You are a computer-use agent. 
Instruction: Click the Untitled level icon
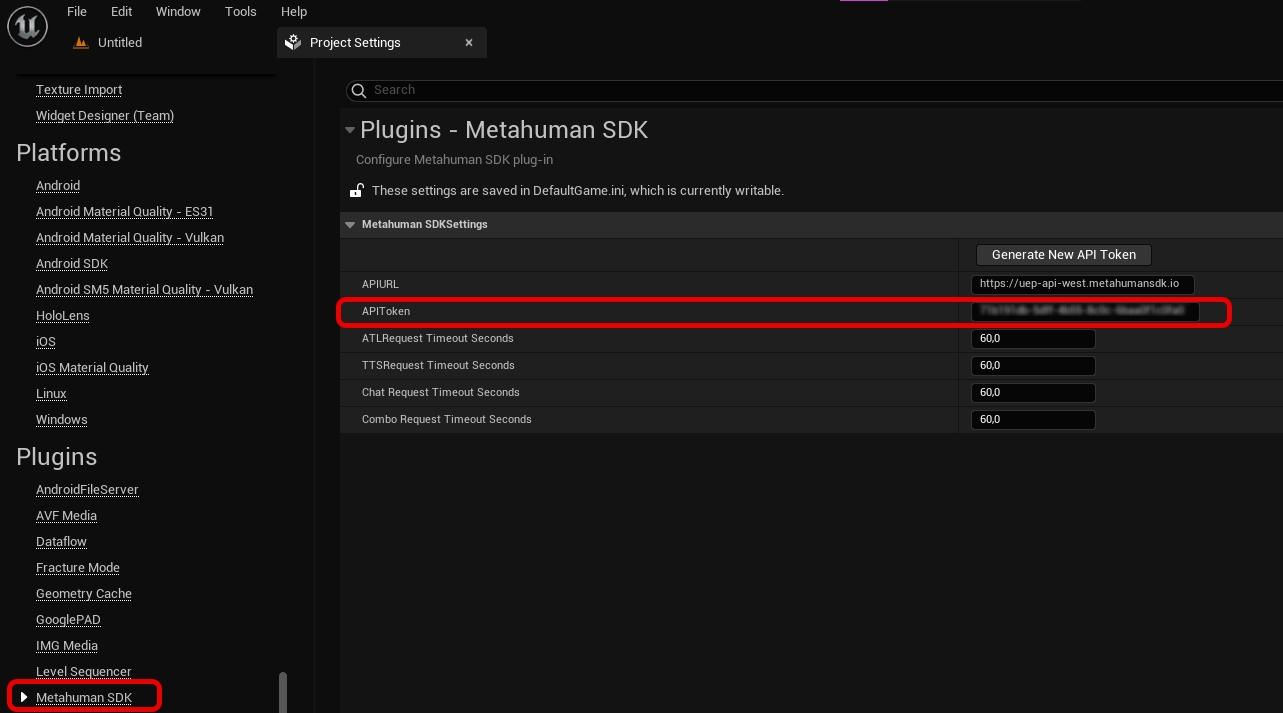82,43
